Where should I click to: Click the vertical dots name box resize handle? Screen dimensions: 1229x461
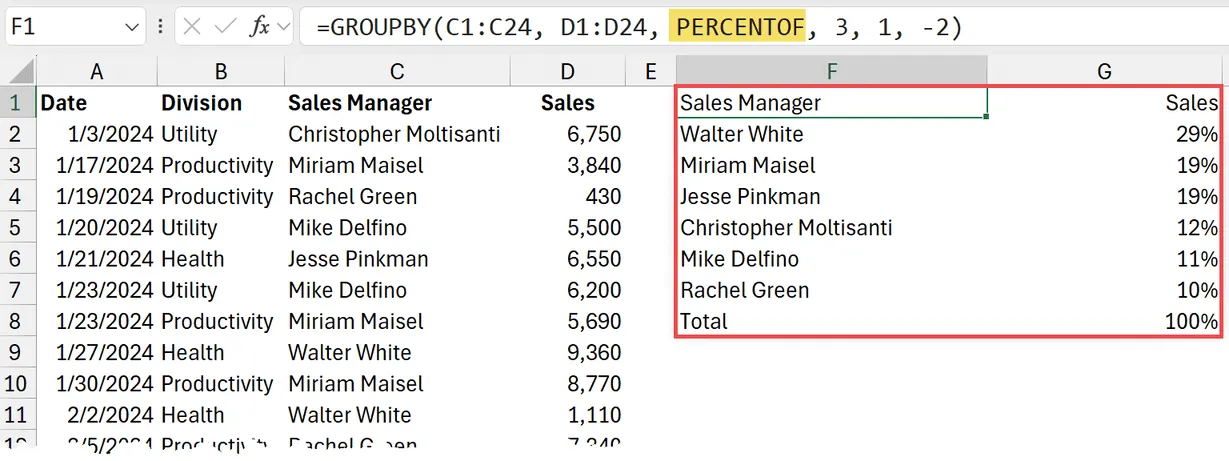click(x=161, y=28)
